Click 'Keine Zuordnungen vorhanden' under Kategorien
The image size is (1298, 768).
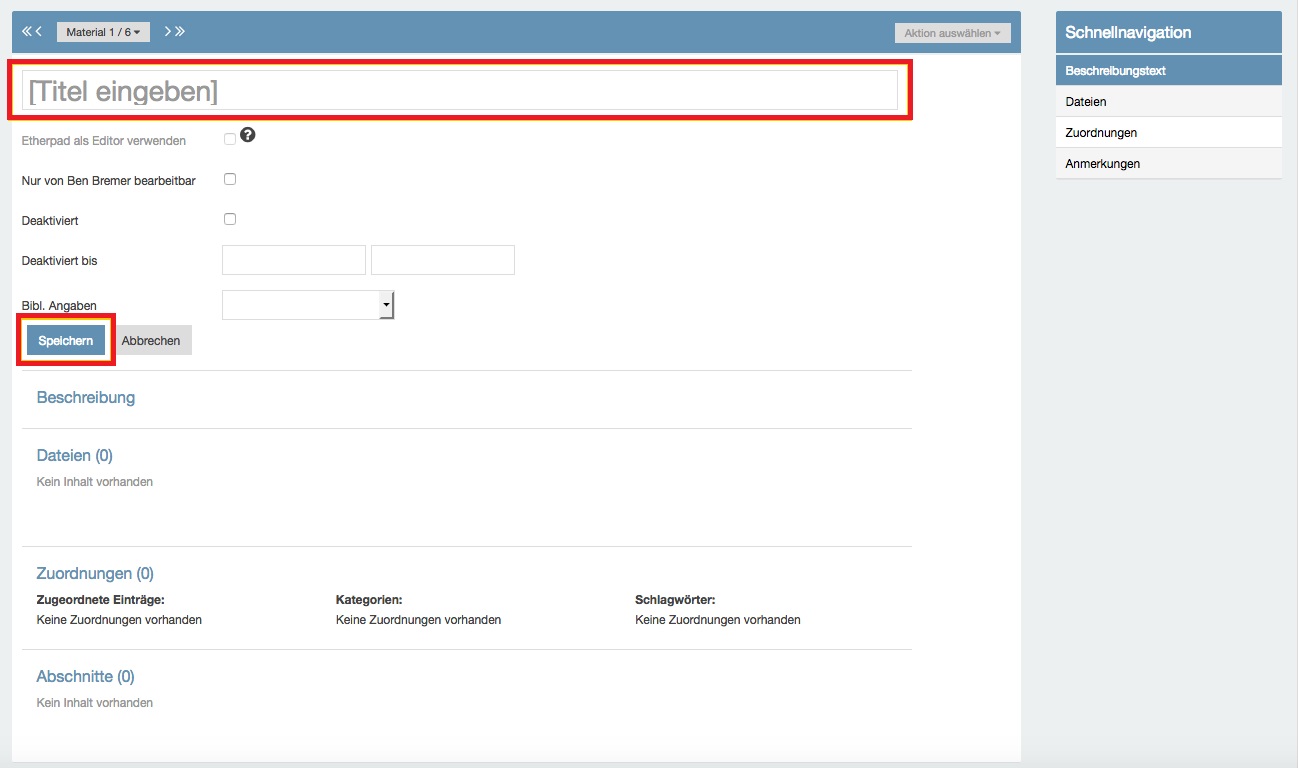(x=418, y=620)
